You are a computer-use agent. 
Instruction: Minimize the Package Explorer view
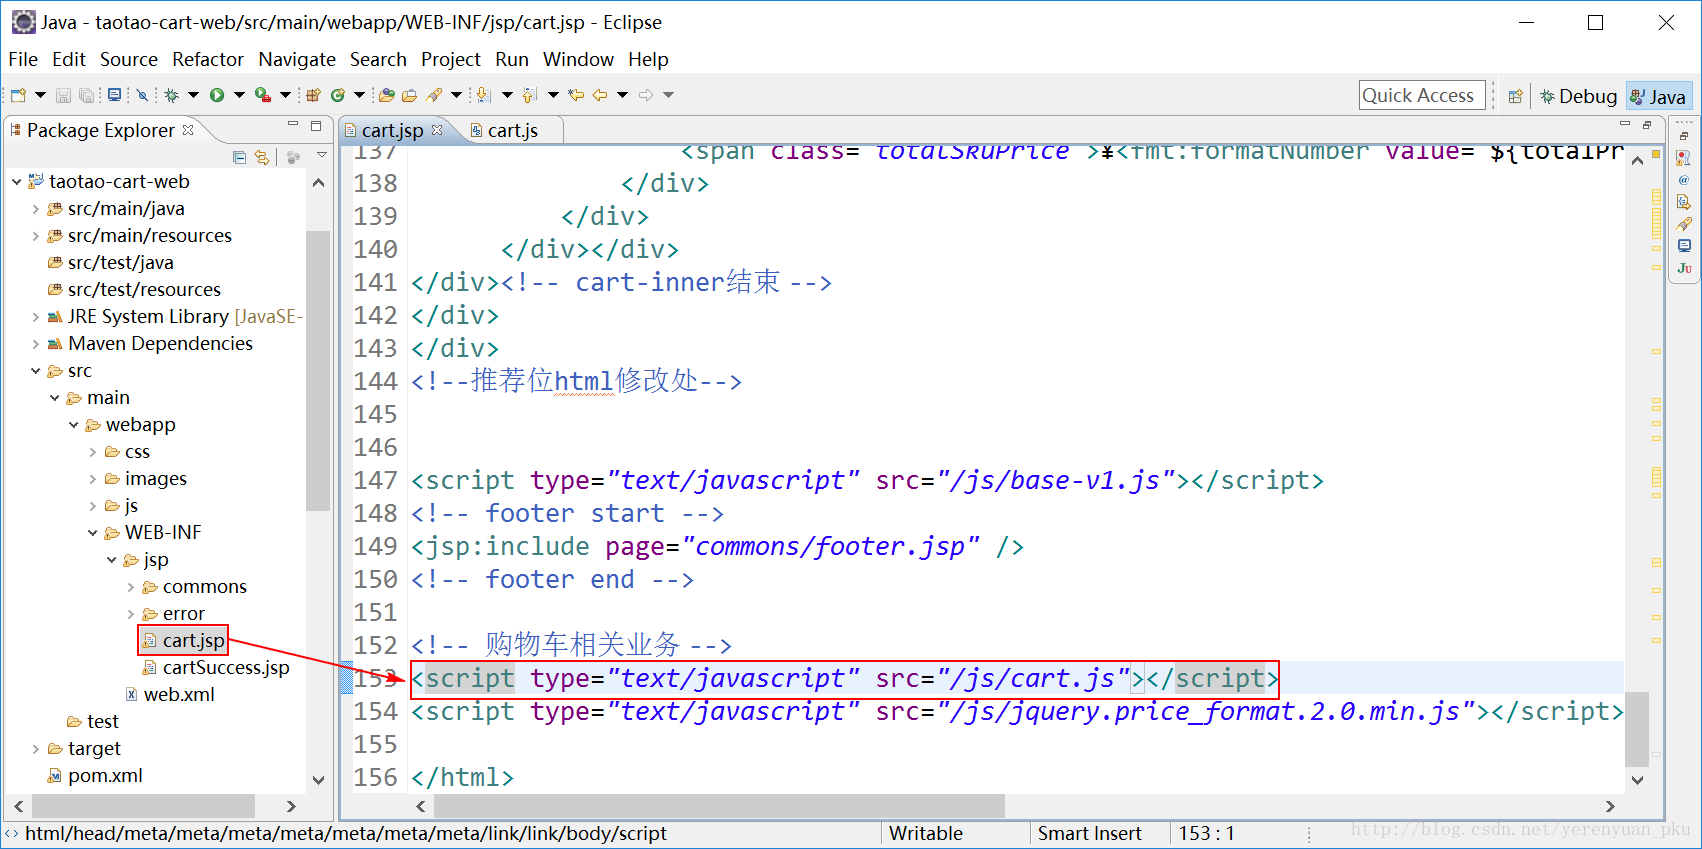[293, 125]
